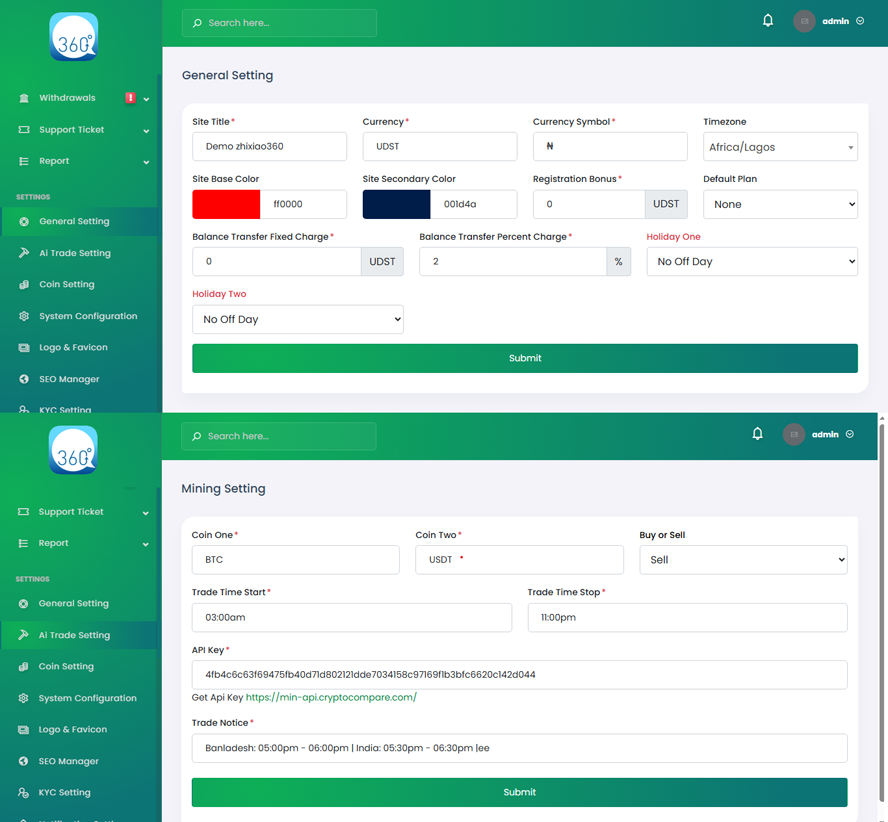This screenshot has width=888, height=822.
Task: Click admin avatar on Mining Setting page
Action: click(793, 435)
